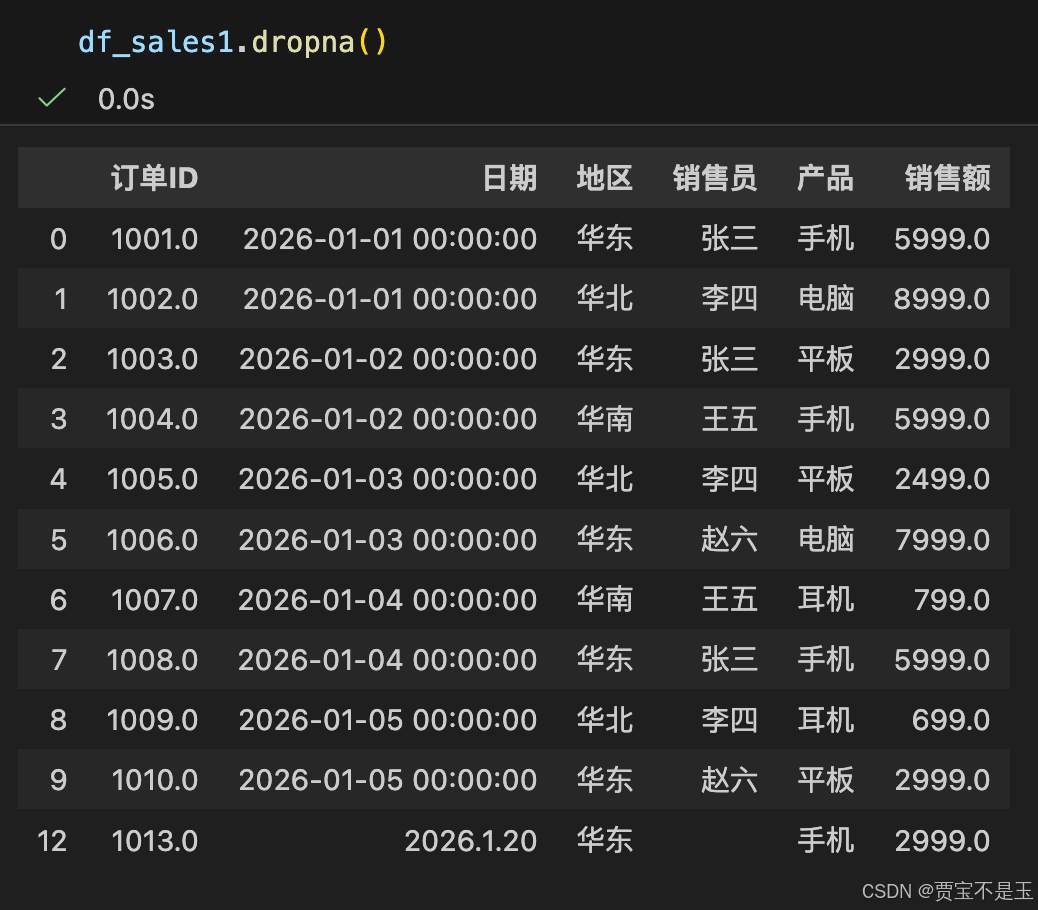Image resolution: width=1038 pixels, height=910 pixels.
Task: Click date cell in row 1001.0
Action: coord(390,239)
